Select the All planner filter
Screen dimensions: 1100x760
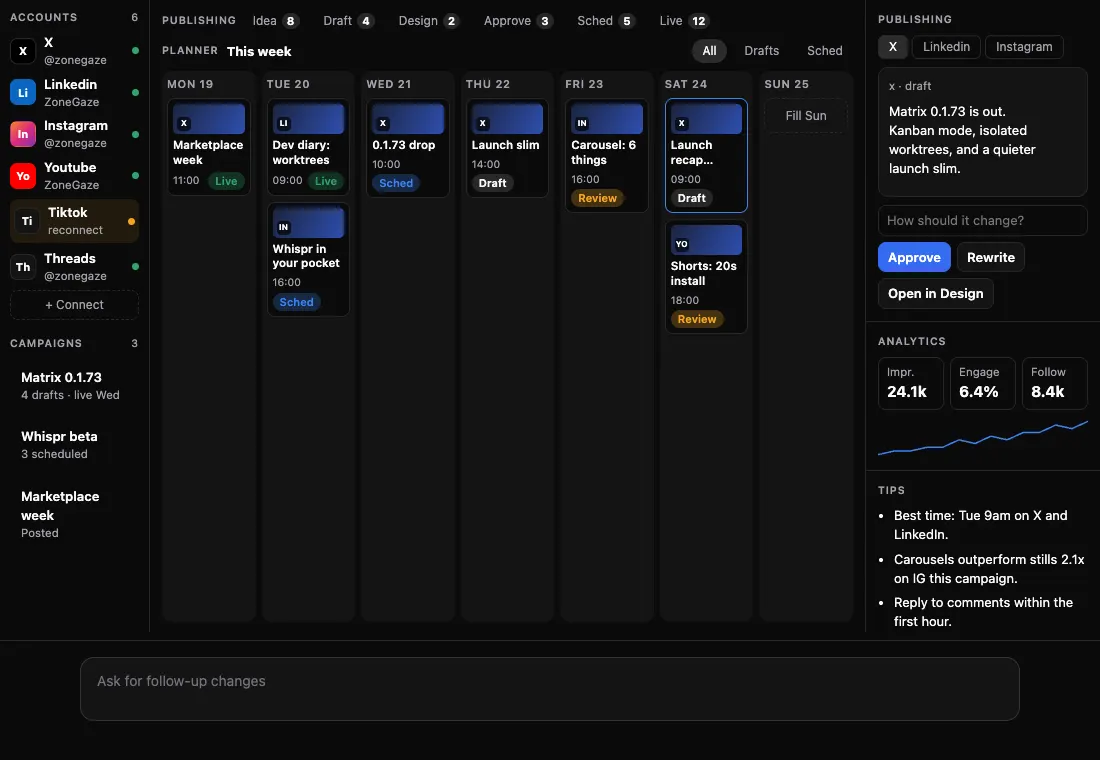(709, 51)
